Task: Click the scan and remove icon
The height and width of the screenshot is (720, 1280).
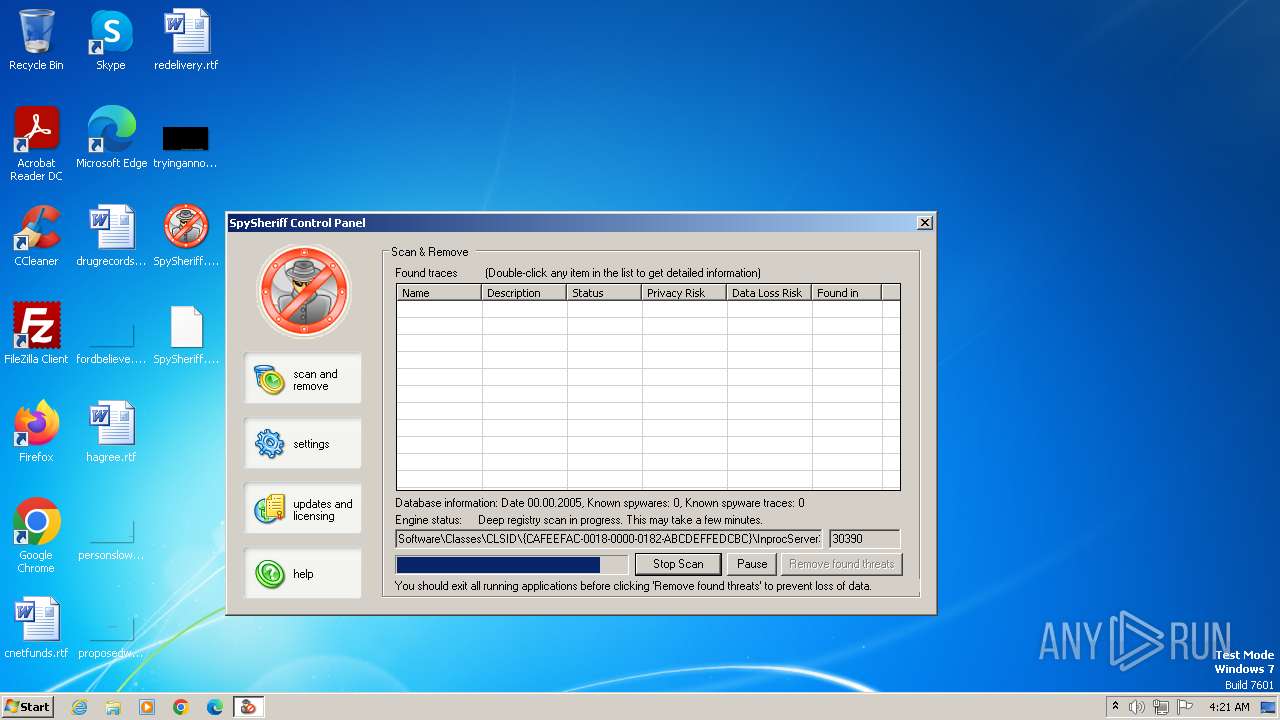Action: [x=270, y=379]
